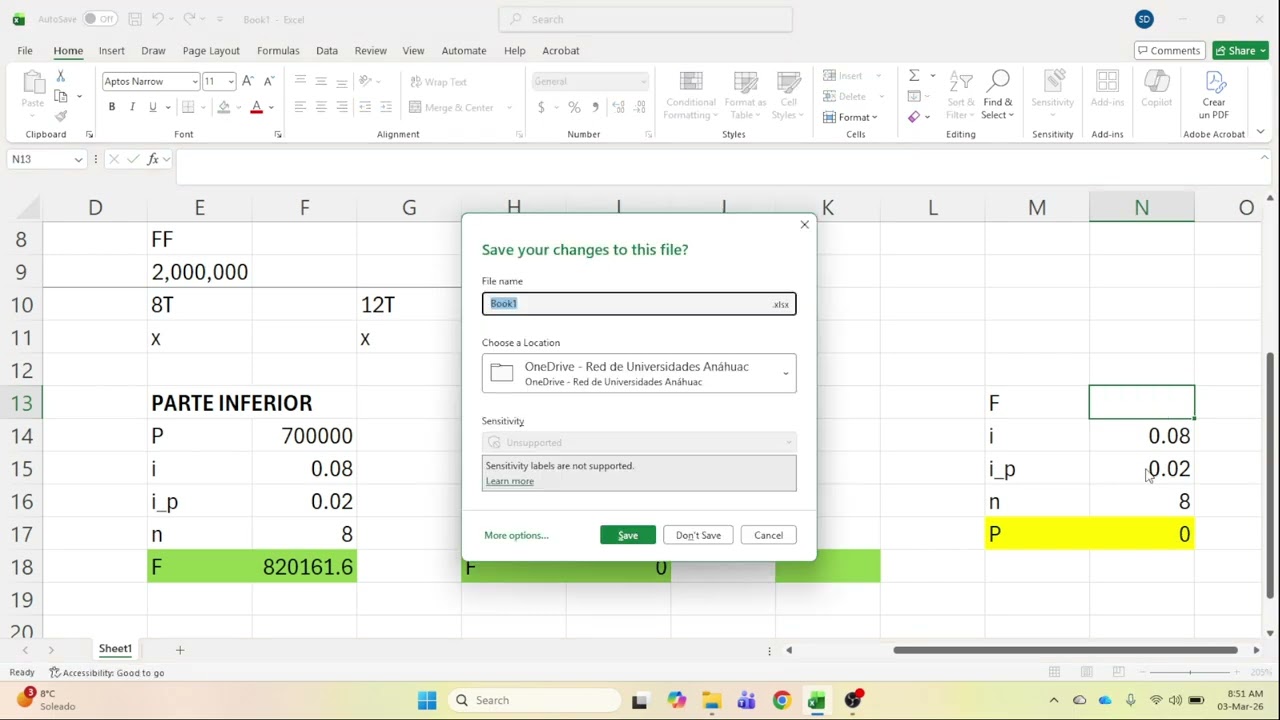Click the Increase Font Size icon
The width and height of the screenshot is (1280, 720).
[x=248, y=81]
